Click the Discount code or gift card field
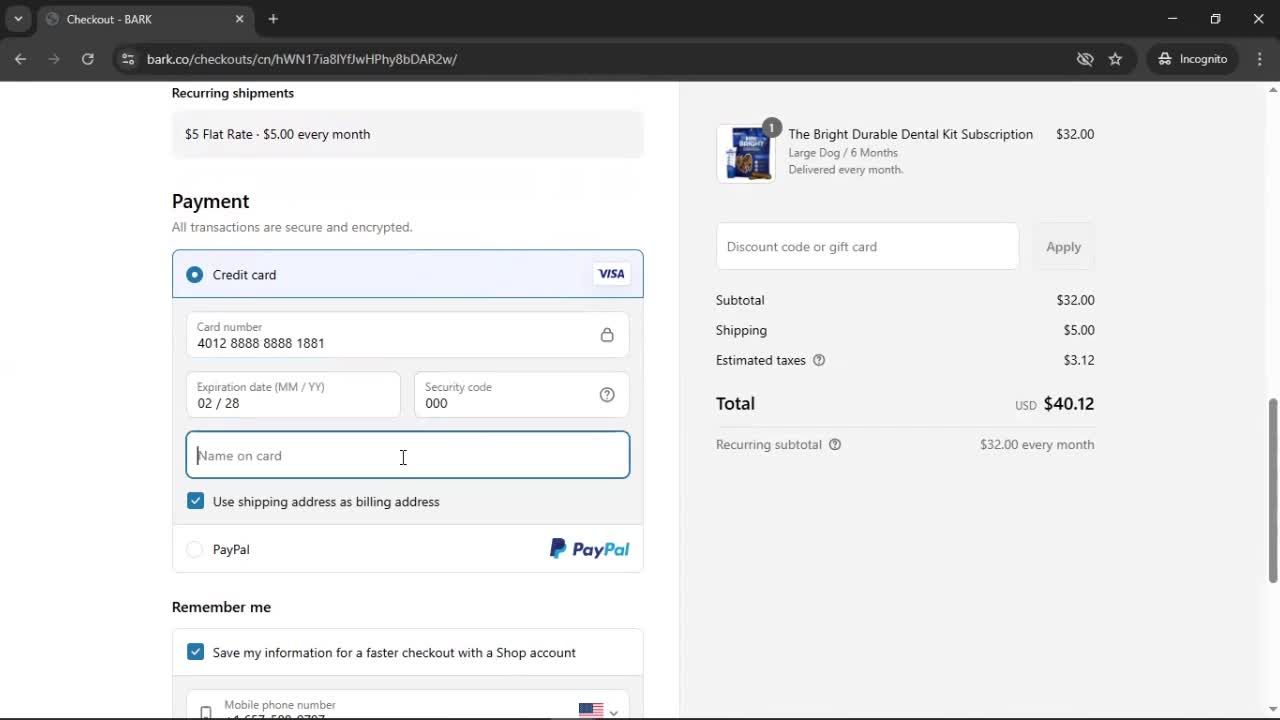 click(x=867, y=246)
